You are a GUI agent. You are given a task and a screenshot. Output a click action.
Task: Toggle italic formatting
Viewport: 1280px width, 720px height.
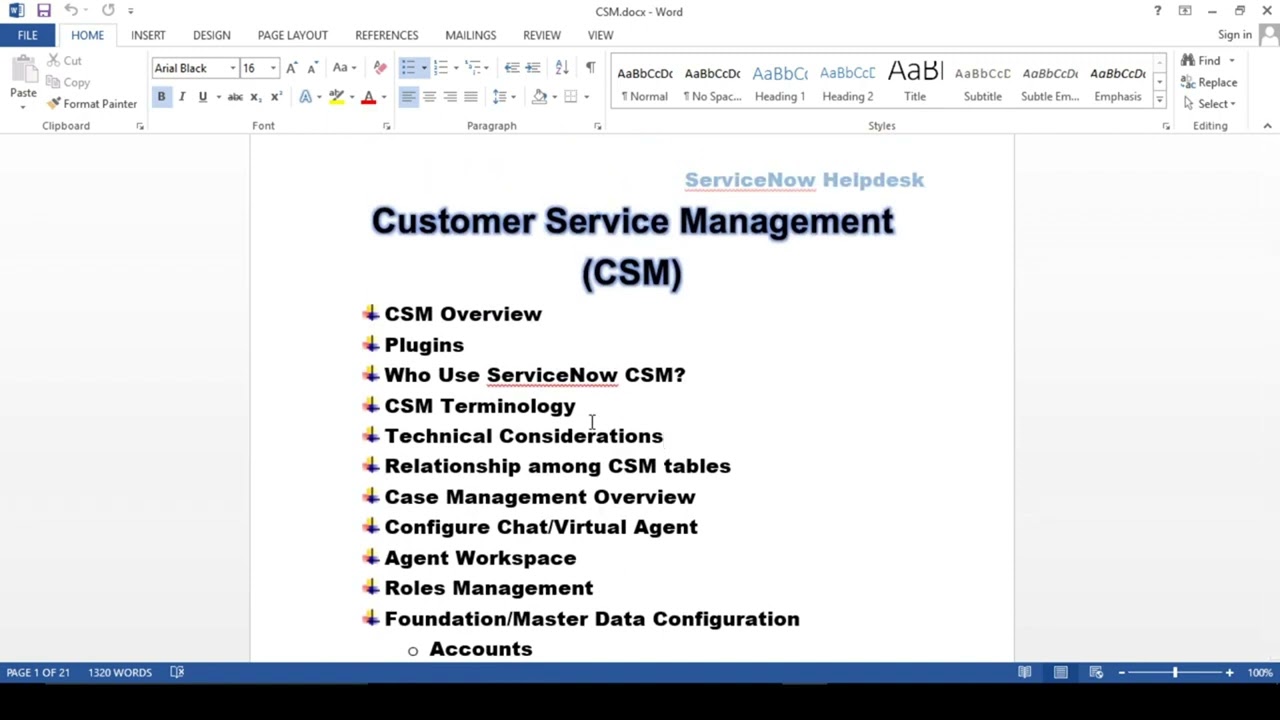click(x=182, y=97)
